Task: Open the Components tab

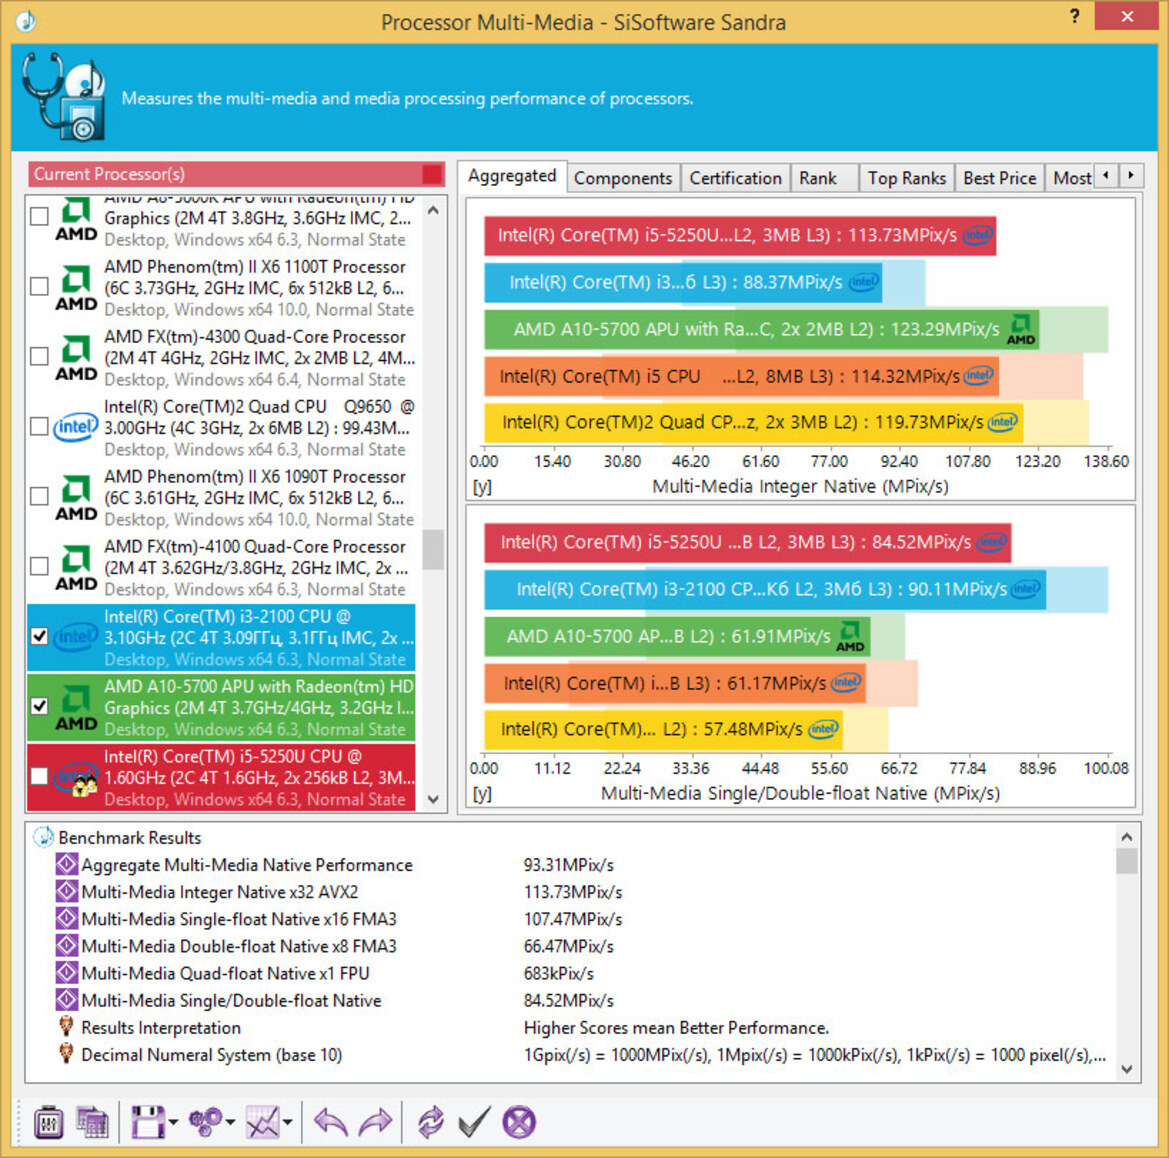Action: pos(623,178)
